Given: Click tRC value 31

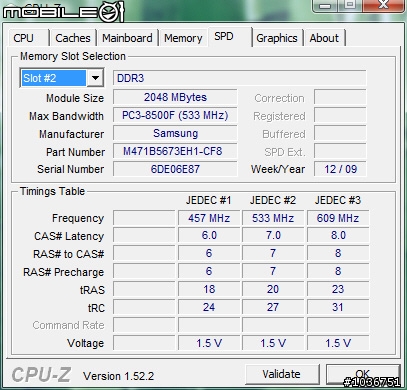Looking at the screenshot, I should point(338,307).
